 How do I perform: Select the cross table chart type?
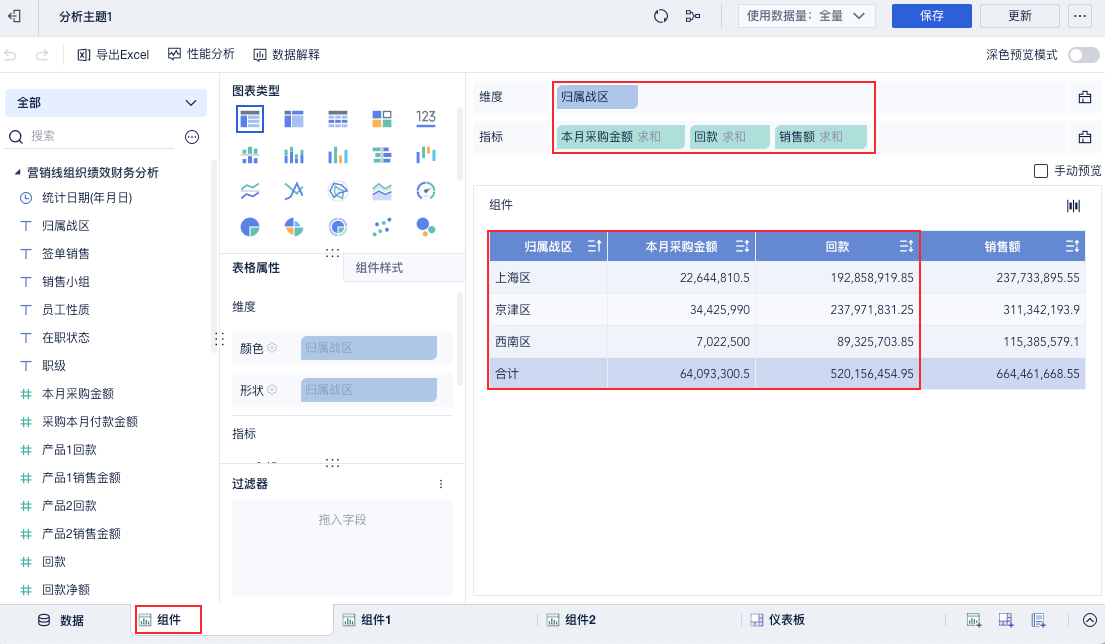point(294,119)
